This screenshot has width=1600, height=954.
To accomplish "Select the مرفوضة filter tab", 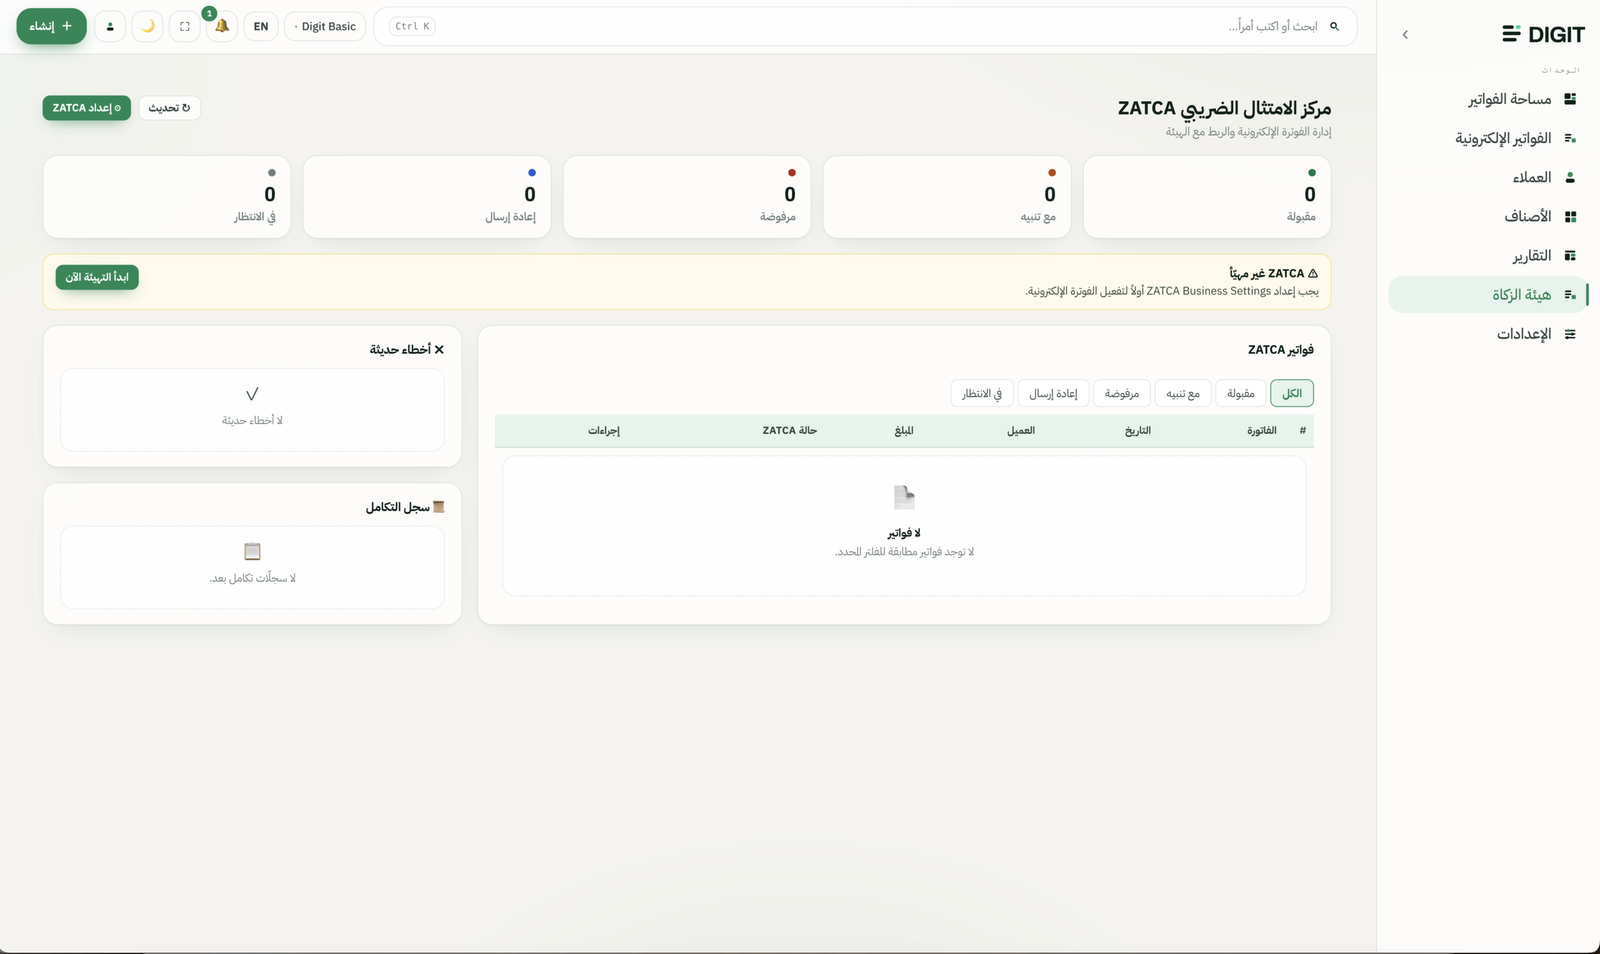I will [1122, 393].
